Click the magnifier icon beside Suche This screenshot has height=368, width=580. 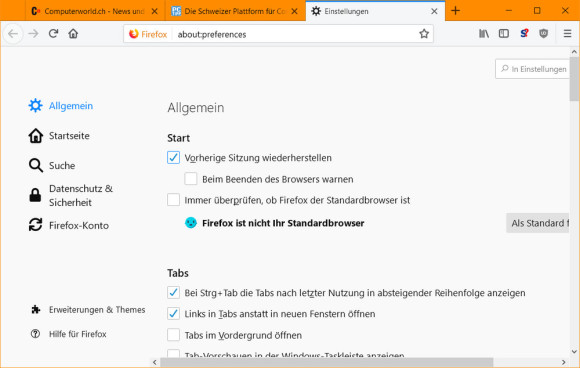36,165
